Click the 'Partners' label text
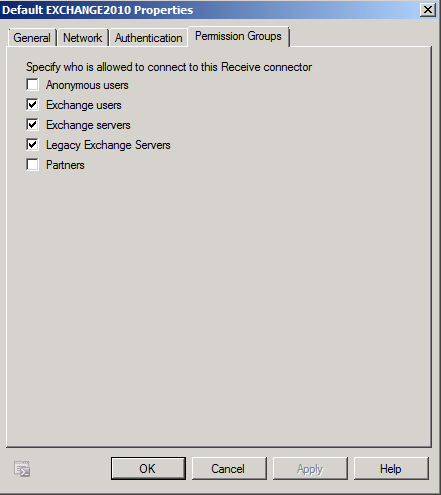 [65, 165]
